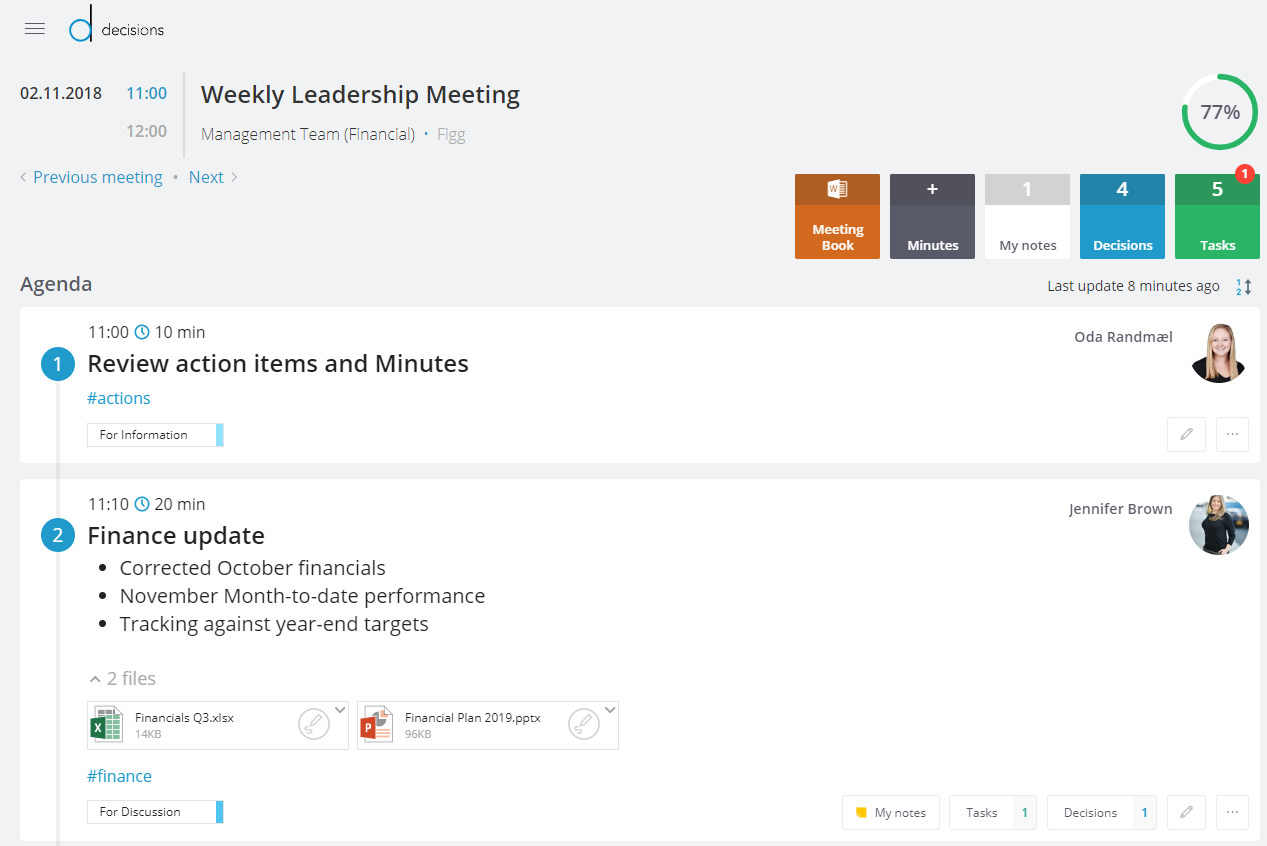Open the Minutes tile
1267x846 pixels.
[x=932, y=217]
